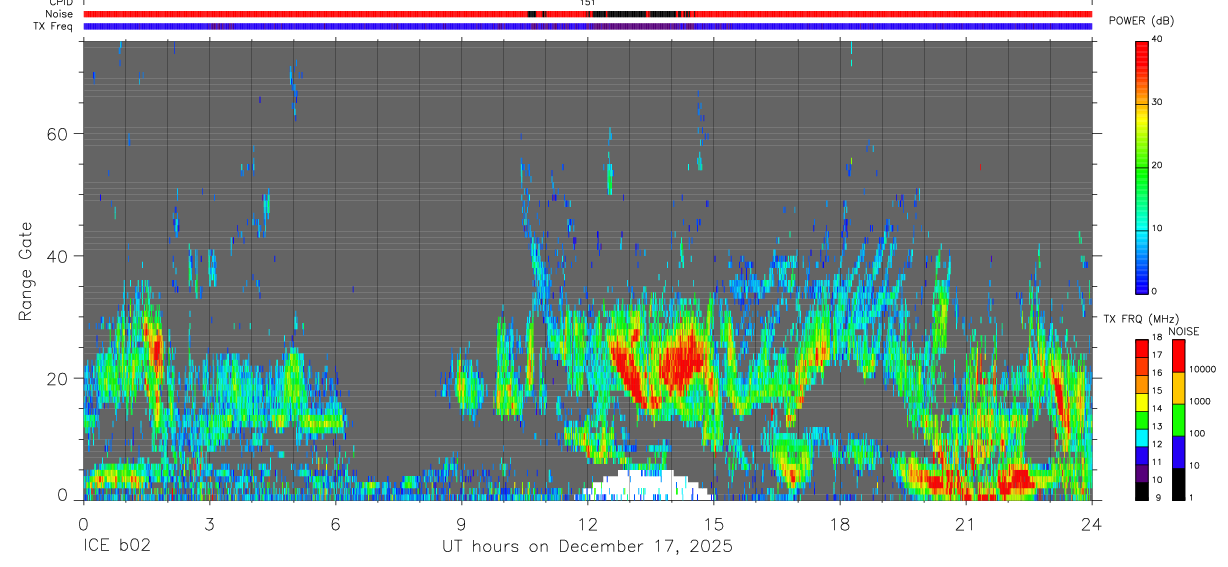
Task: Click black 9 MHz swatch in TX FRQ legend
Action: pos(1142,490)
